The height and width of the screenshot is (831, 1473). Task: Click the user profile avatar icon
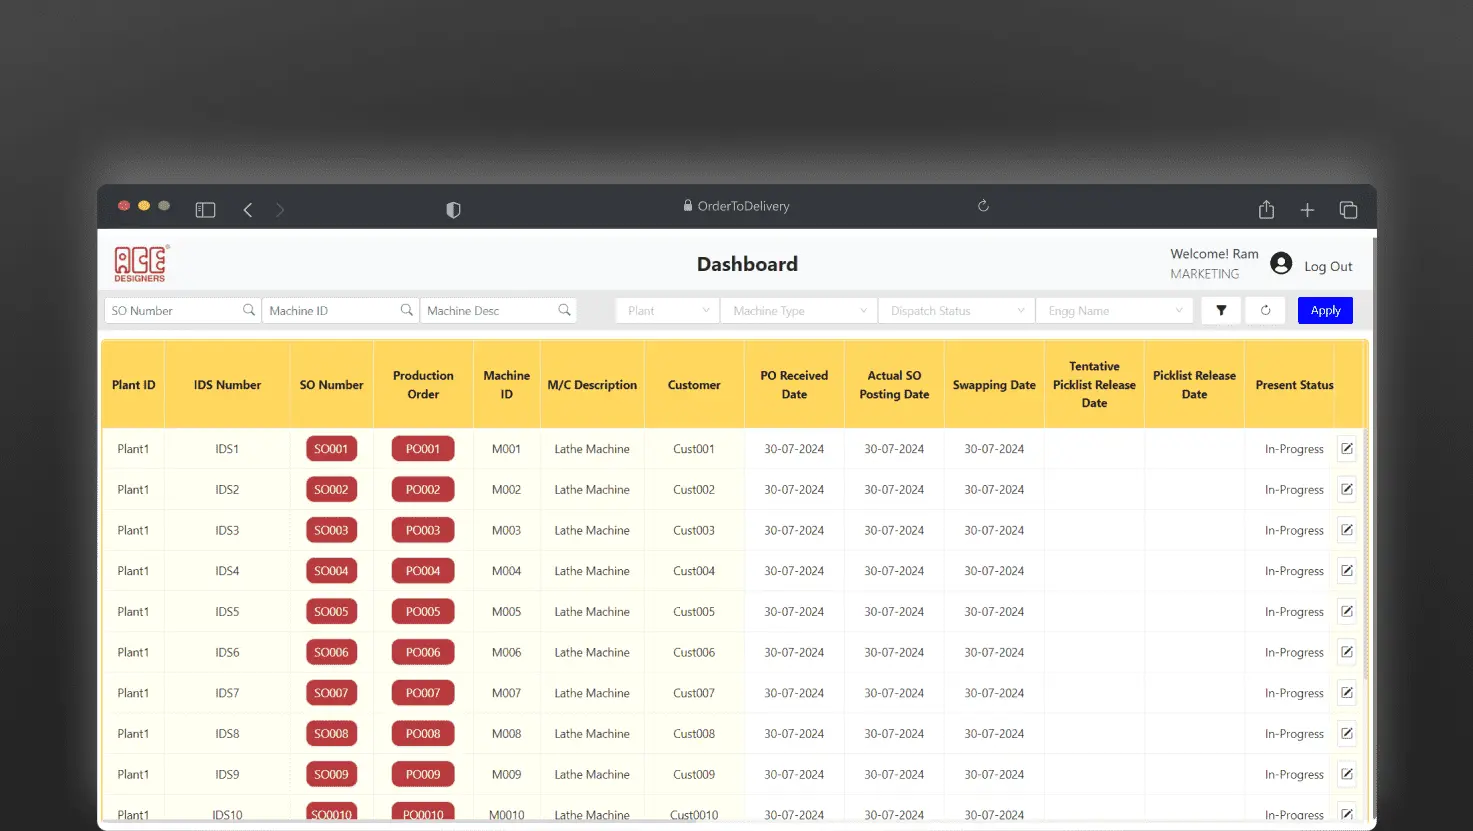pos(1281,264)
